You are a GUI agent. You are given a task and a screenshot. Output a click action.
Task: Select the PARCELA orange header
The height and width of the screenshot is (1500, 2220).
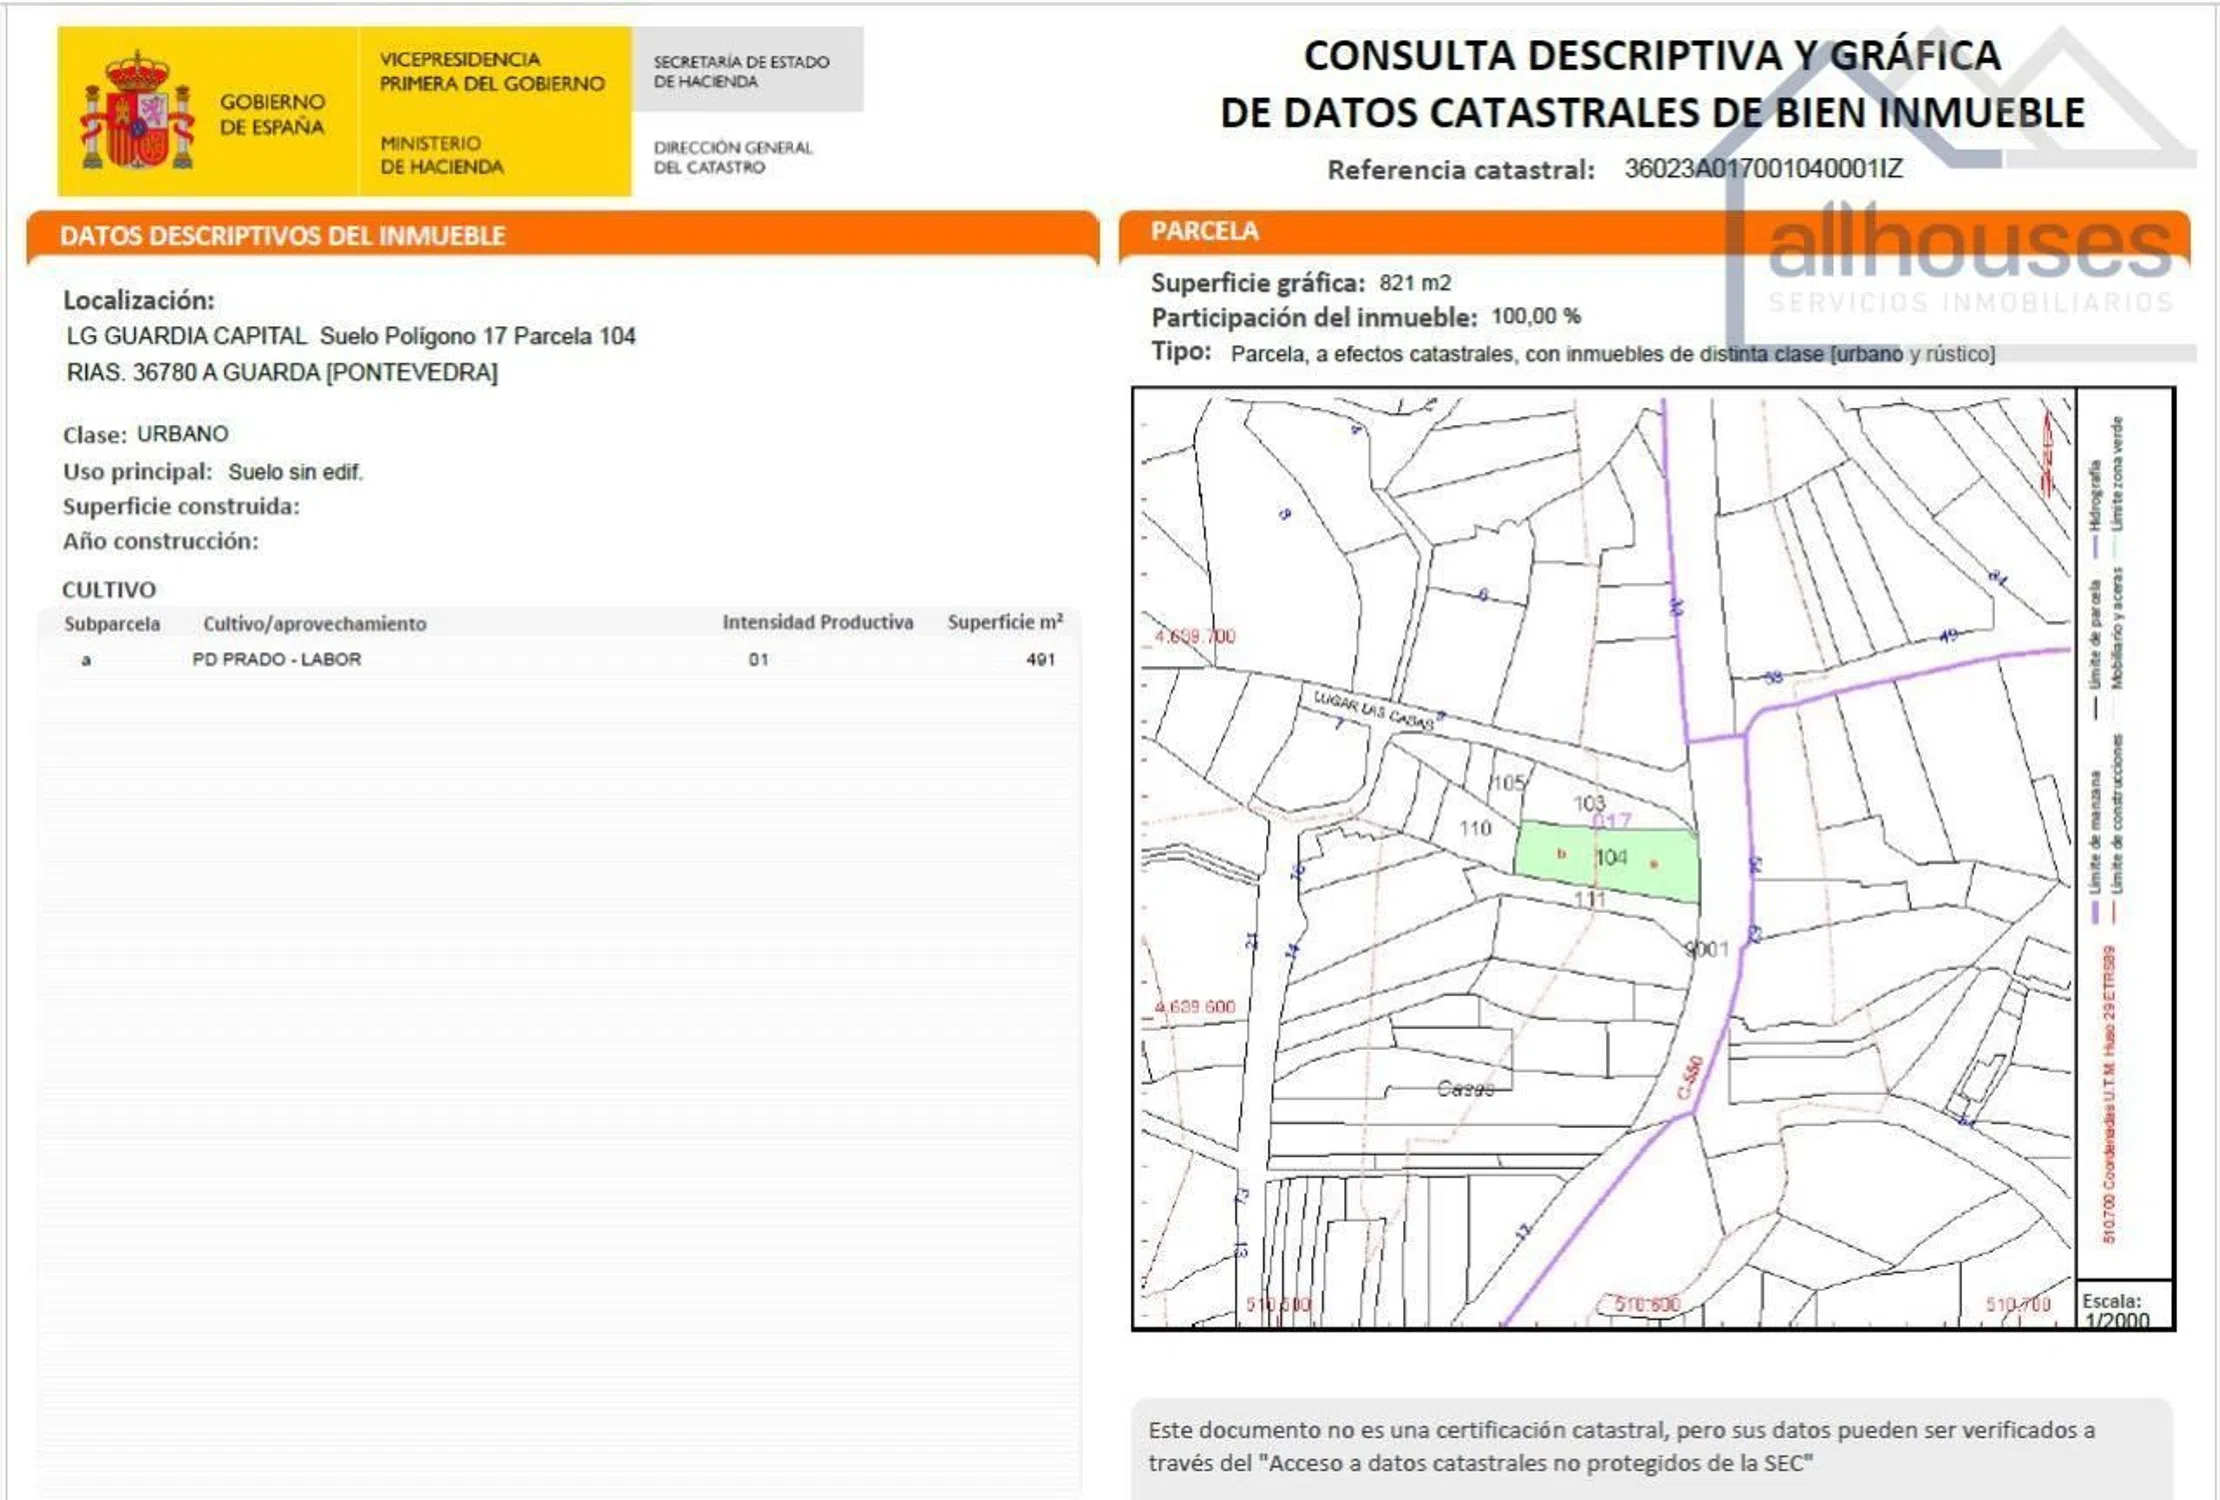click(1204, 231)
